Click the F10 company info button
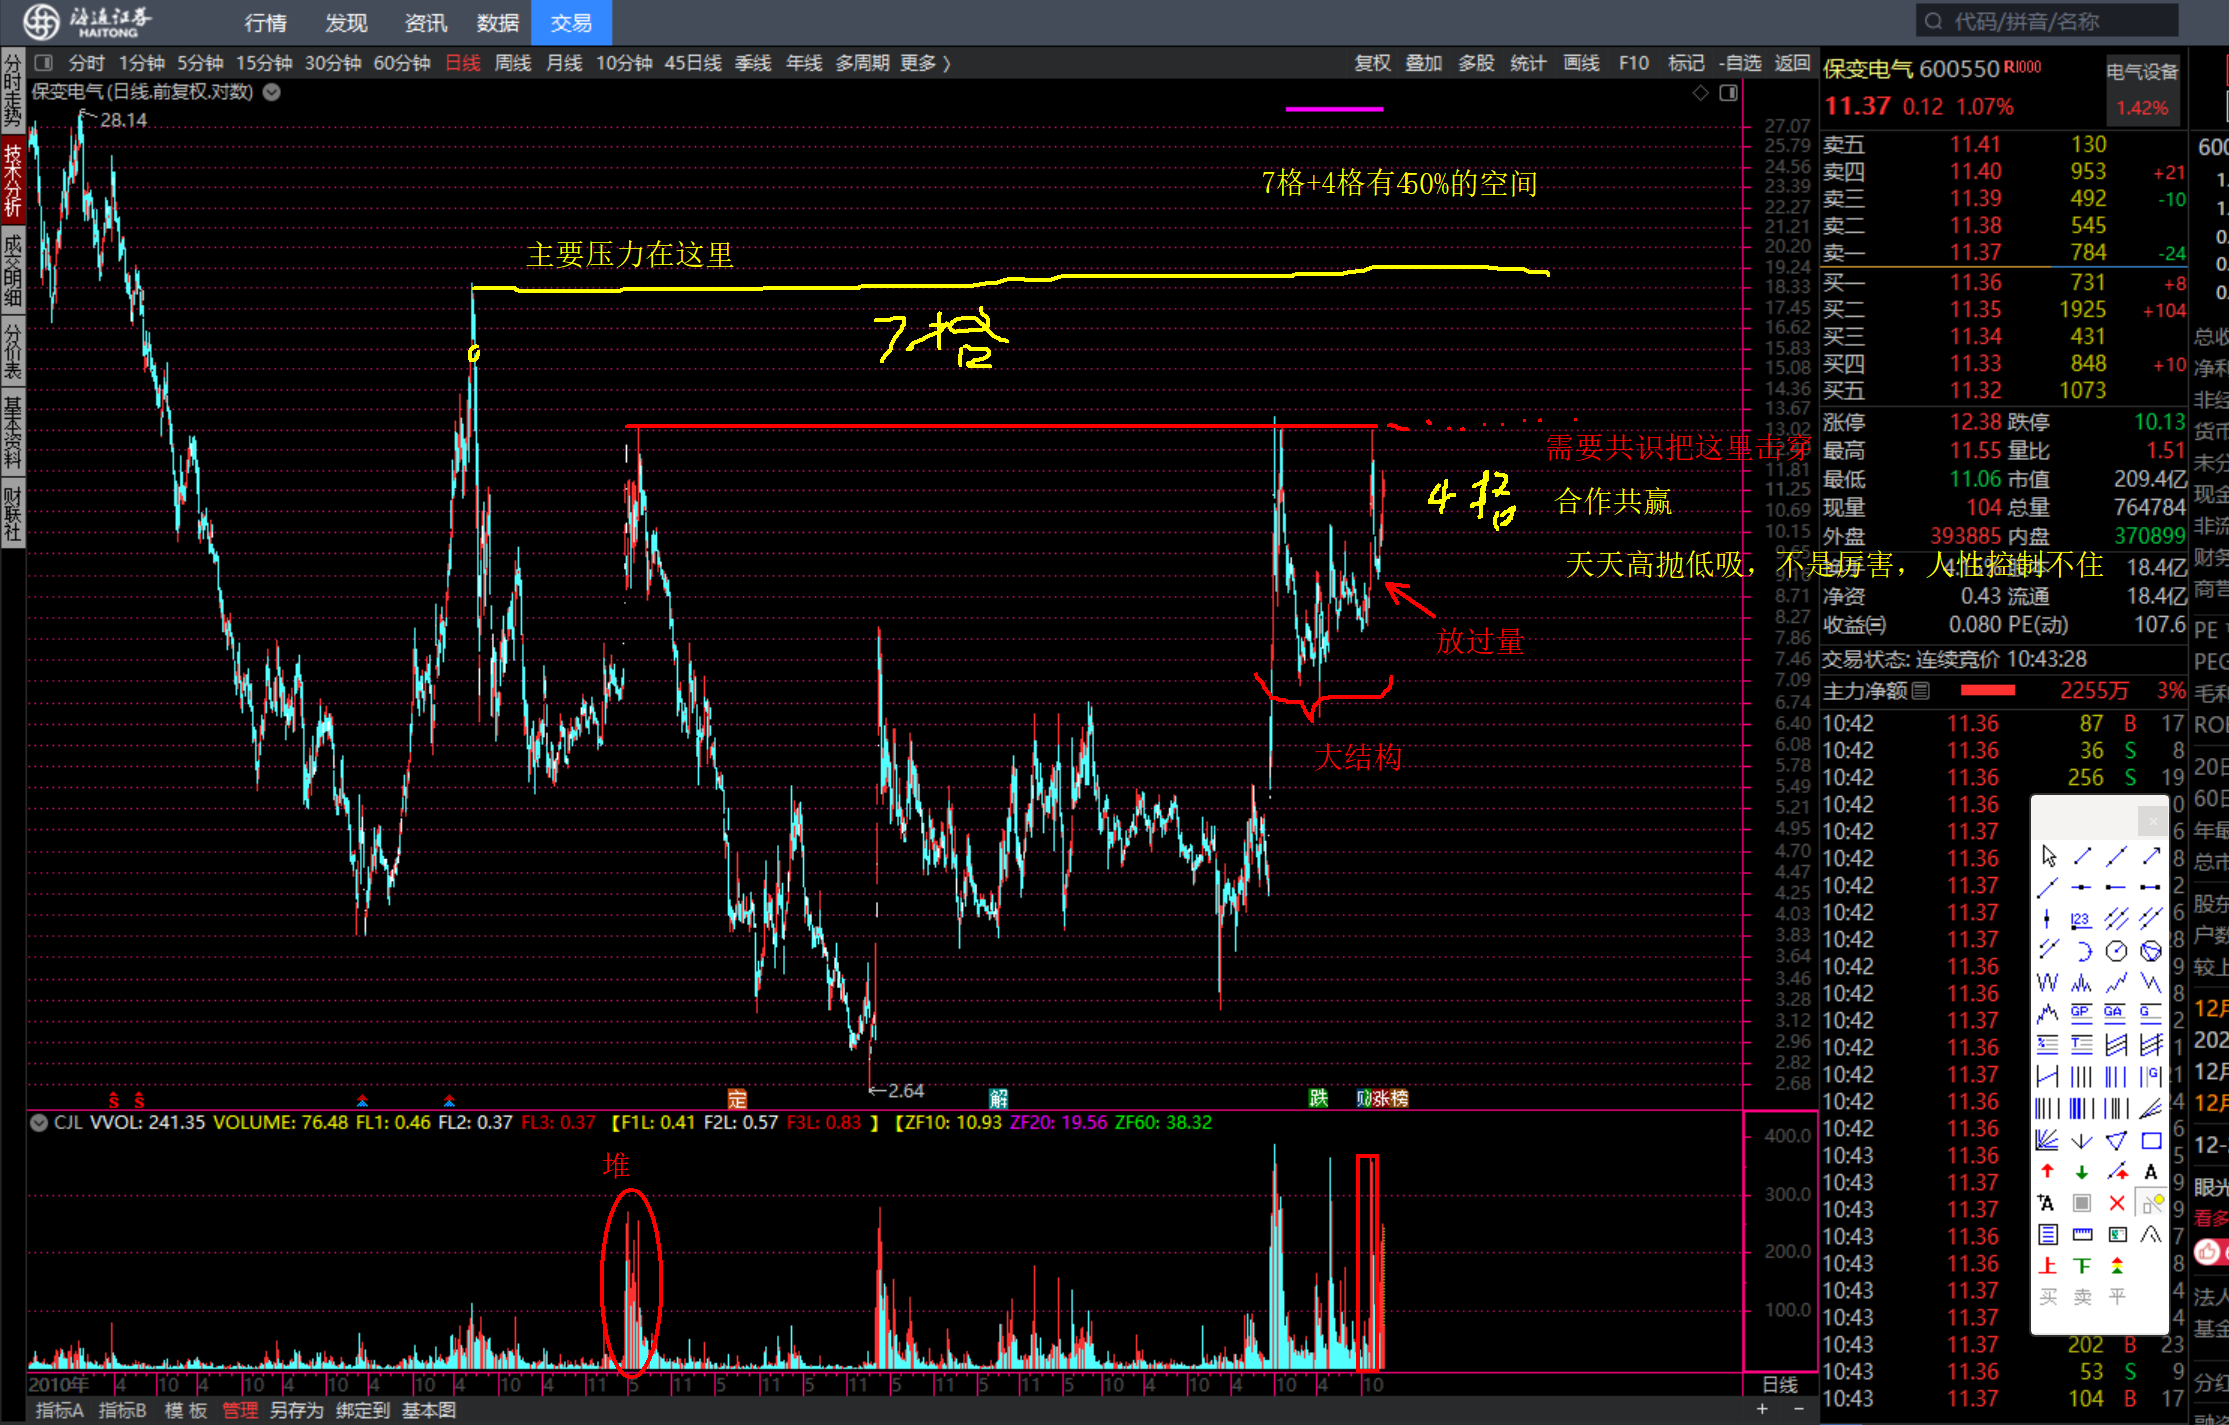Screen dimensions: 2229x1425 tap(1633, 63)
